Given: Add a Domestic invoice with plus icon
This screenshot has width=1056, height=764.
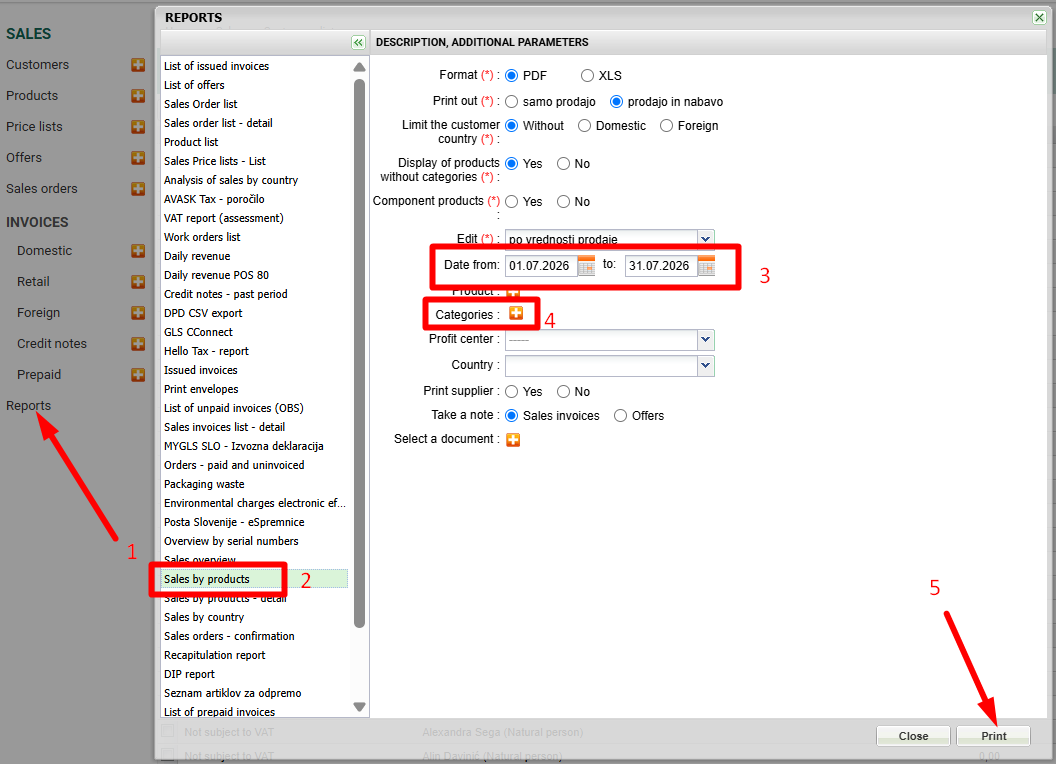Looking at the screenshot, I should click(x=138, y=251).
